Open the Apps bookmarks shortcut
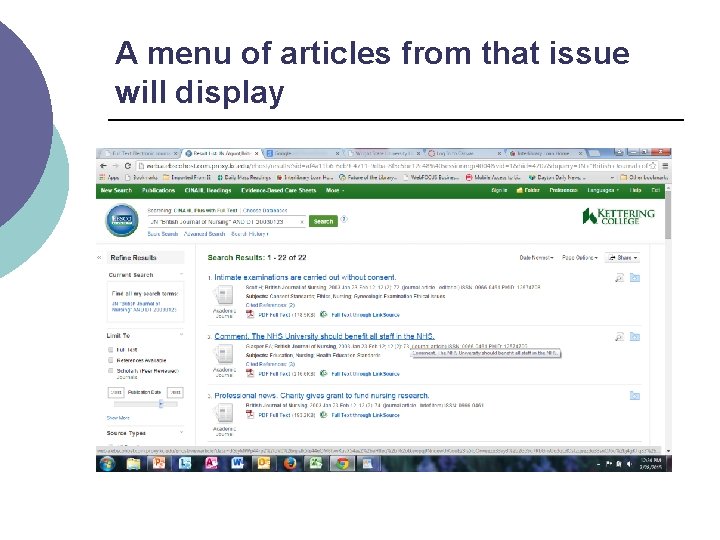This screenshot has width=720, height=540. tap(109, 177)
